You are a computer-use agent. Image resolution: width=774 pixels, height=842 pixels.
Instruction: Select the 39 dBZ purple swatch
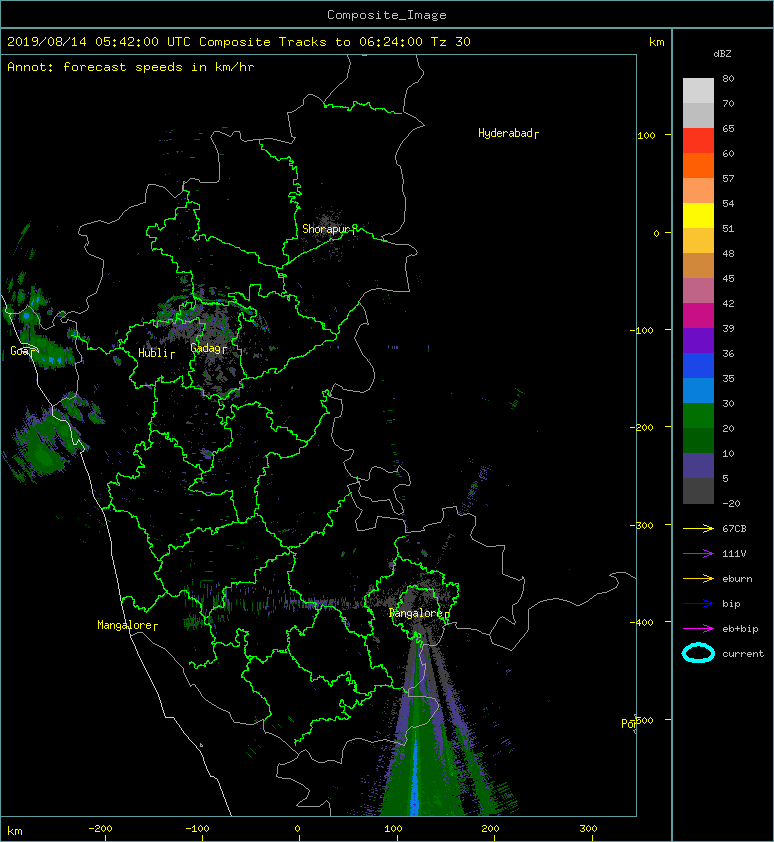point(698,340)
